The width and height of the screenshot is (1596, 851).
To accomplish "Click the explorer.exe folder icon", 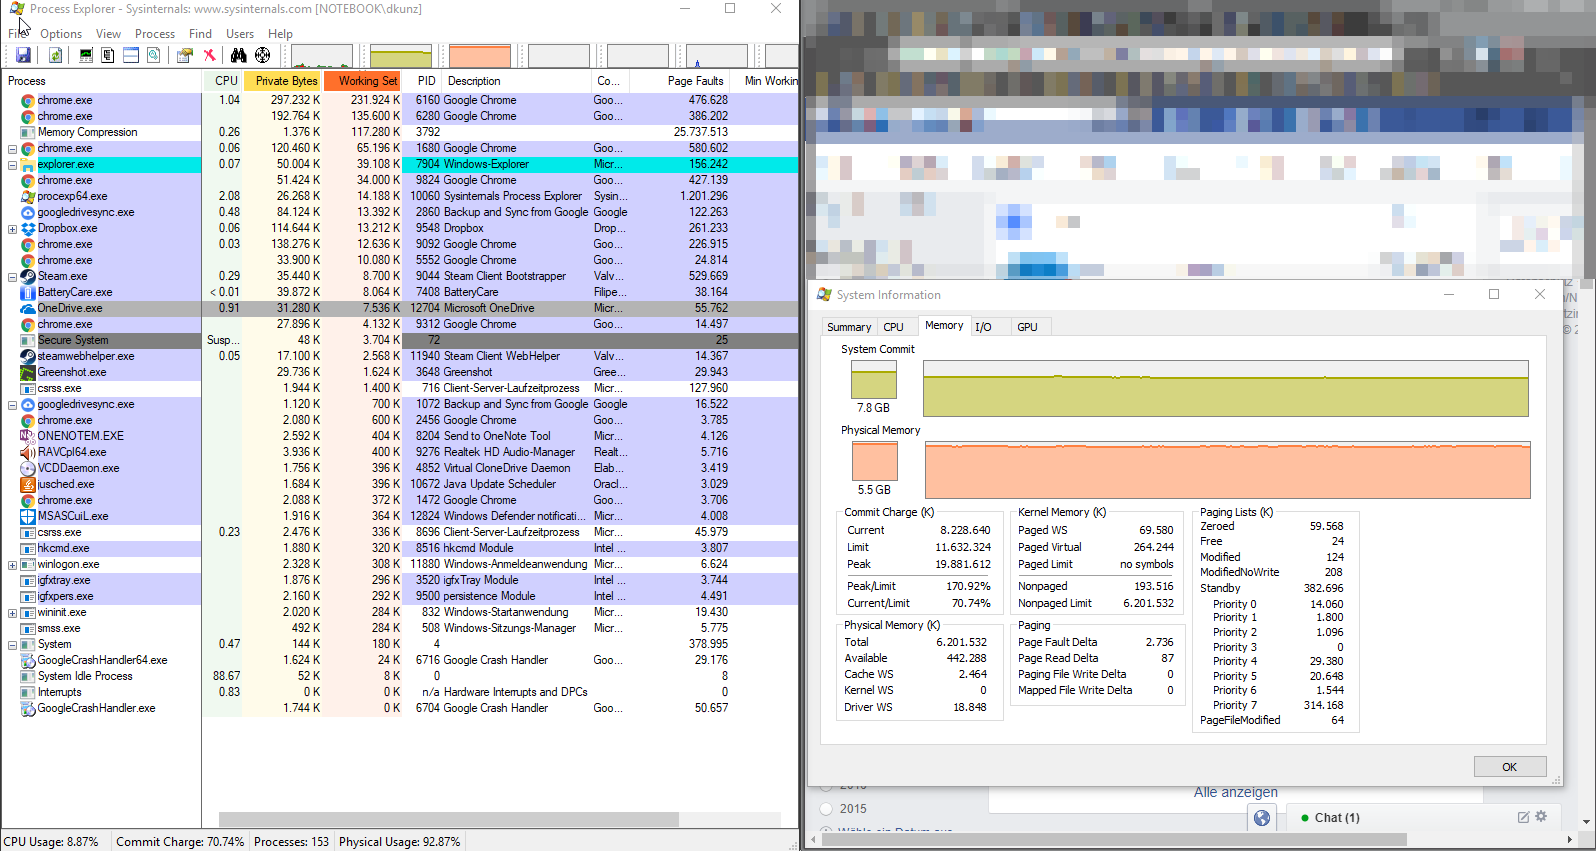I will [x=28, y=164].
